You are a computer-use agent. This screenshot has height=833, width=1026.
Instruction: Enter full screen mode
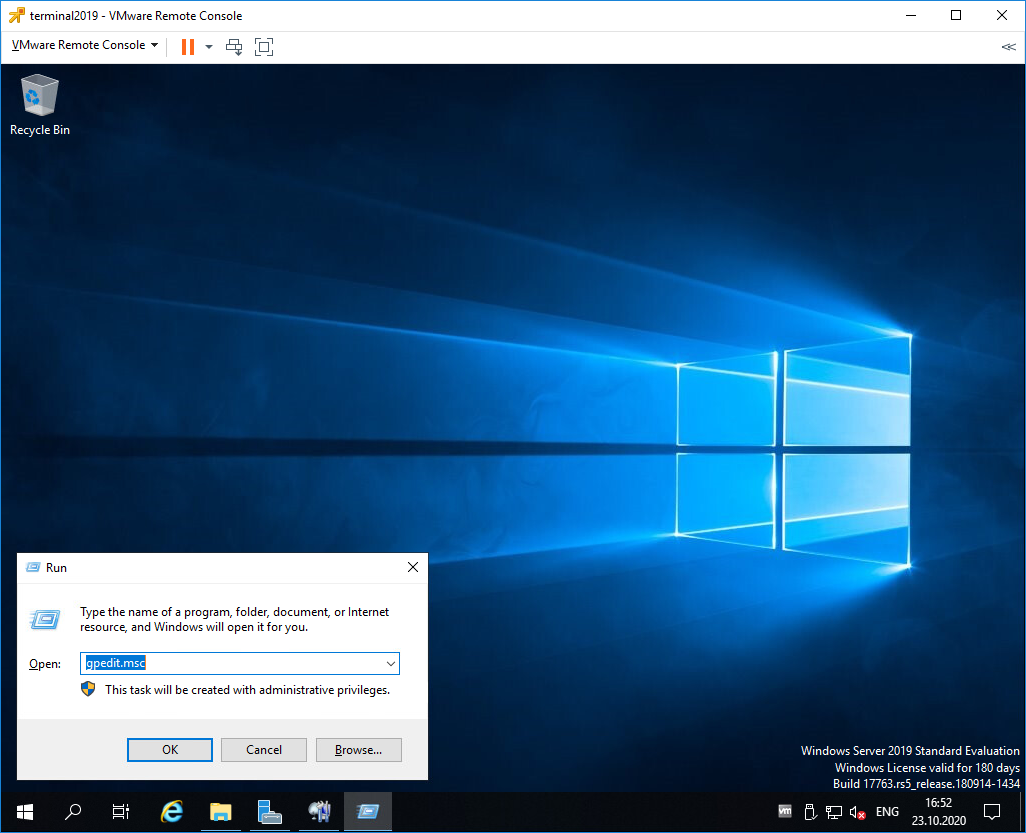pyautogui.click(x=264, y=46)
